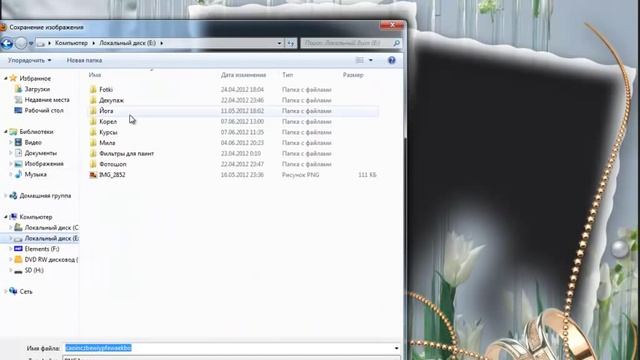Select the Декупаж folder icon
Screen dimensions: 640x360
coord(93,100)
